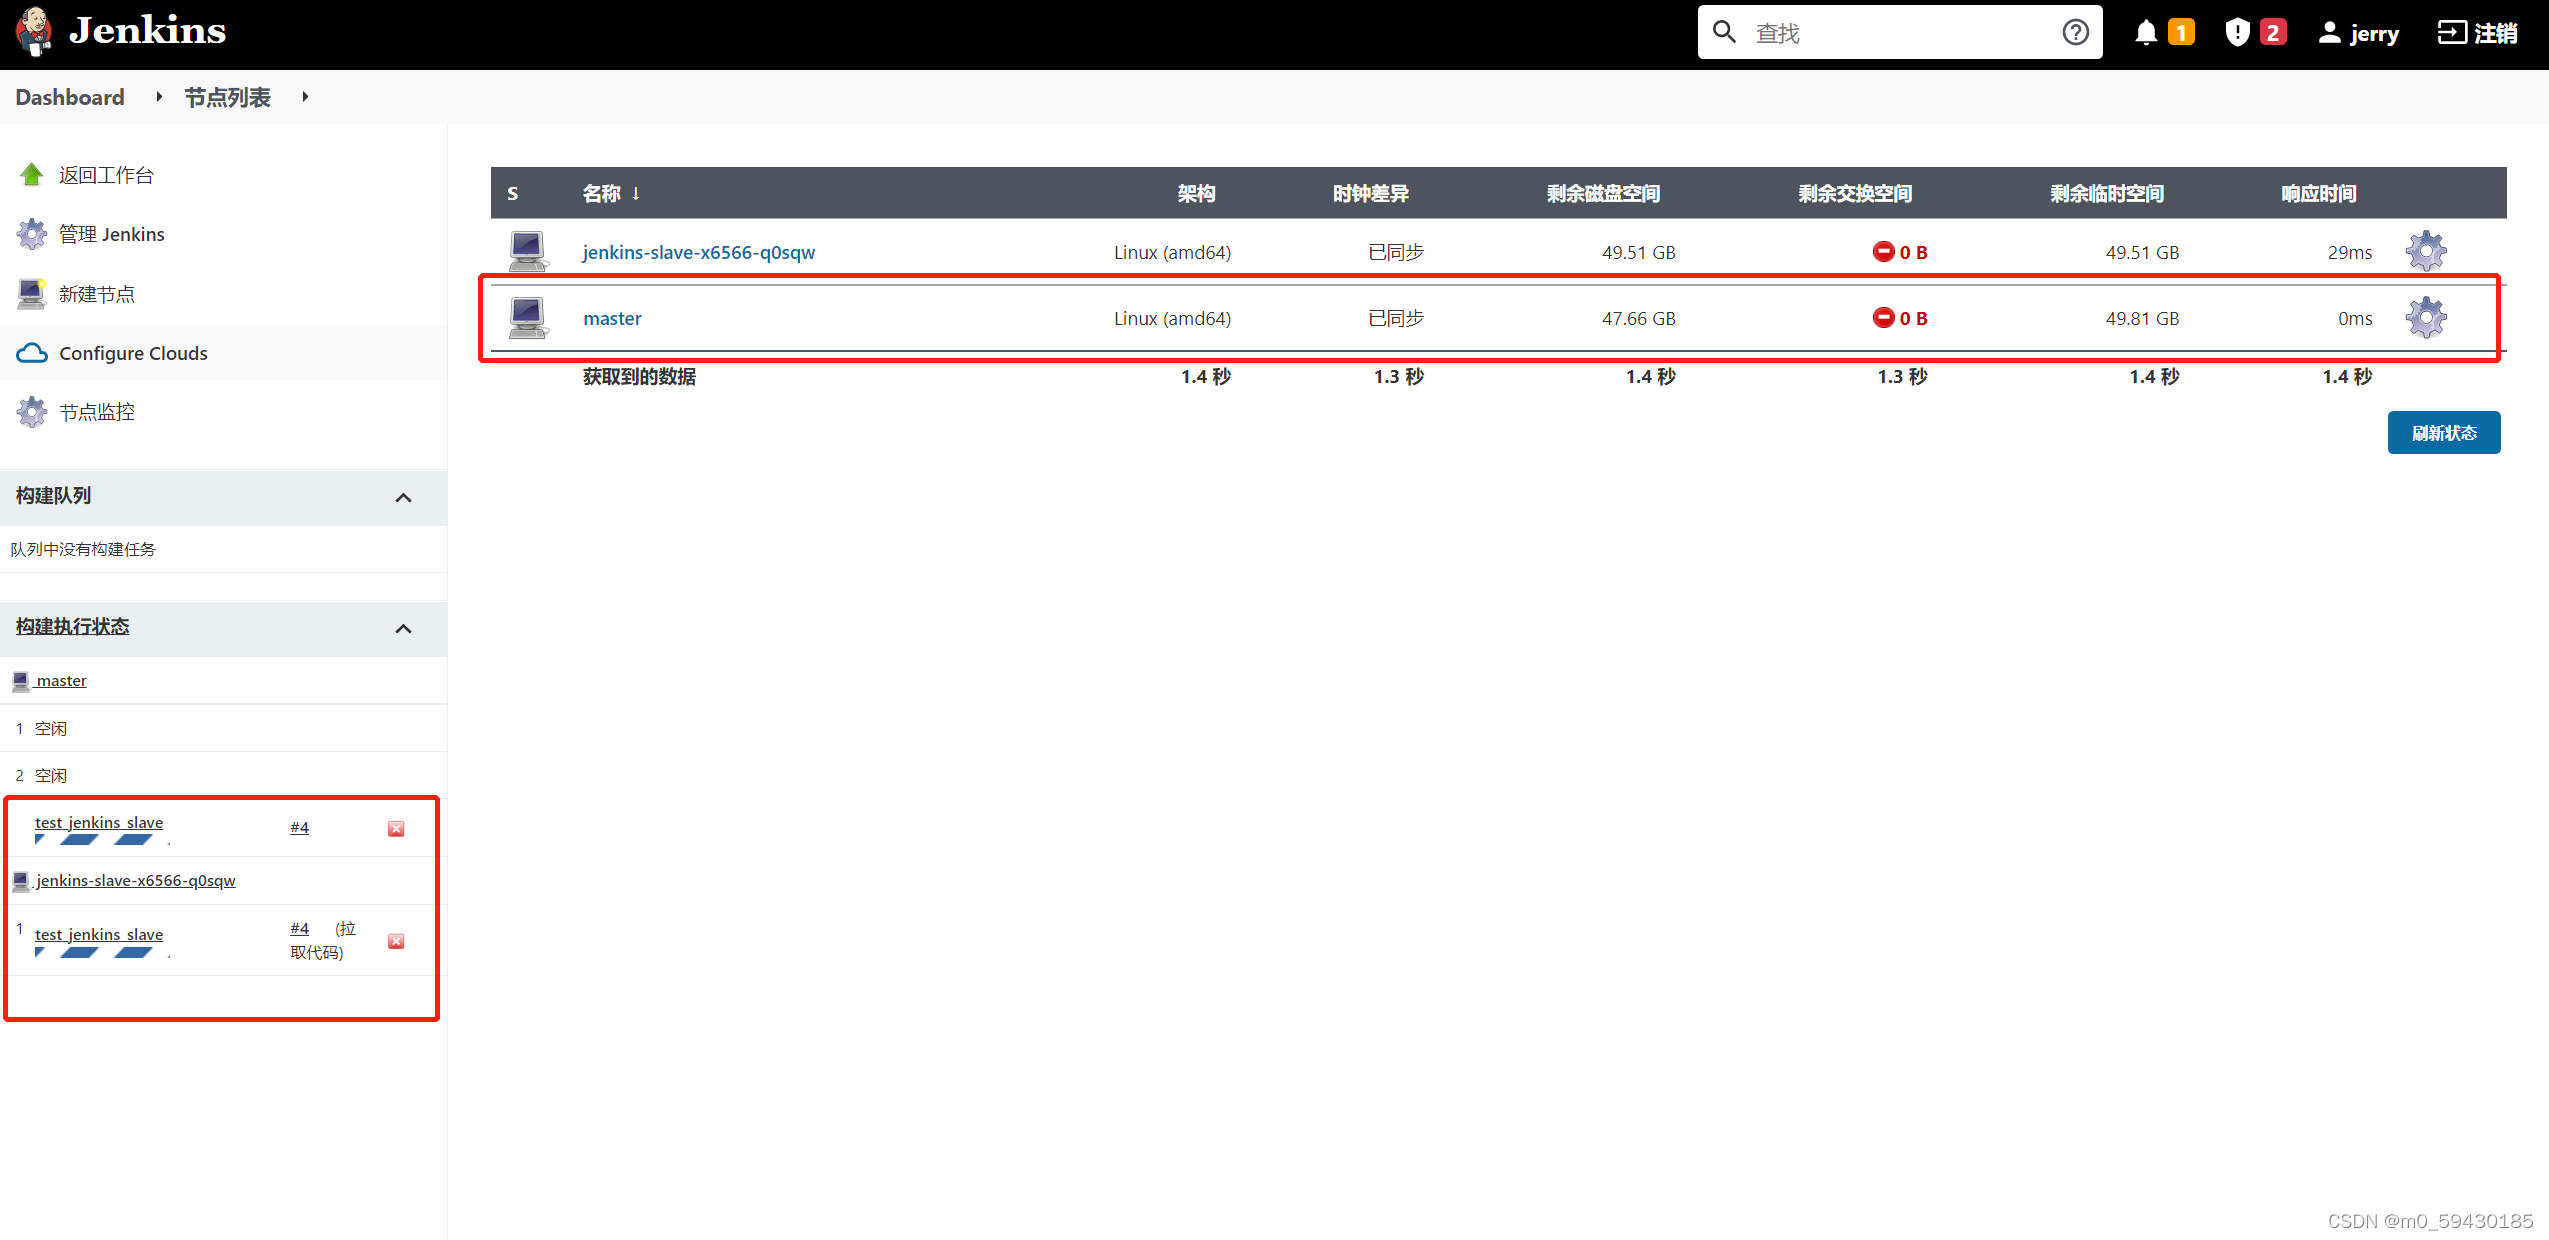Image resolution: width=2549 pixels, height=1240 pixels.
Task: Click the master computer icon in executor list
Action: point(21,681)
